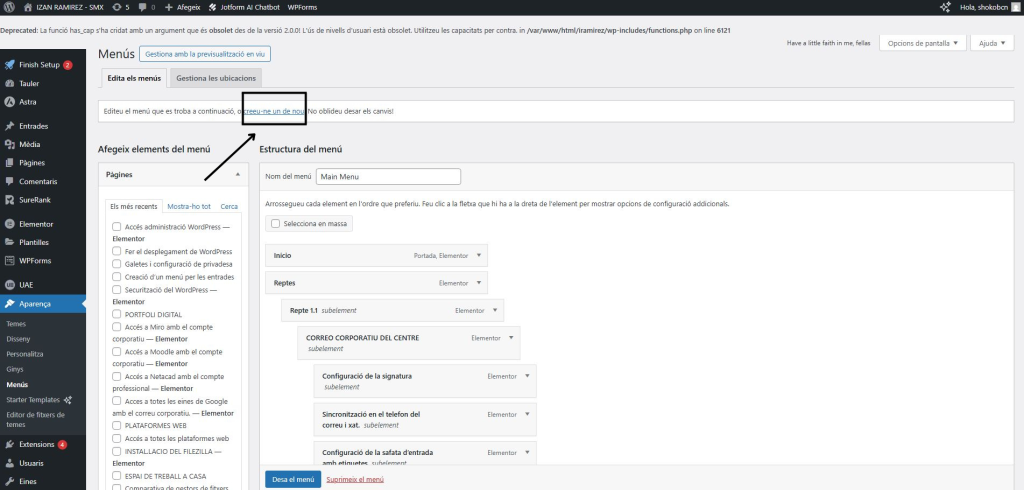Open the Mèdia library icon

[9, 144]
